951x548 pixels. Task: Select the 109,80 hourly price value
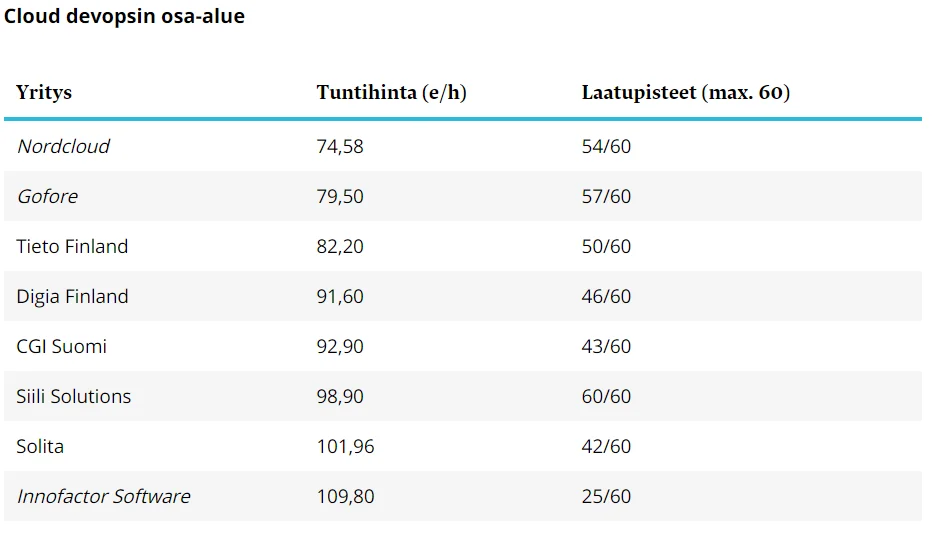tap(345, 496)
